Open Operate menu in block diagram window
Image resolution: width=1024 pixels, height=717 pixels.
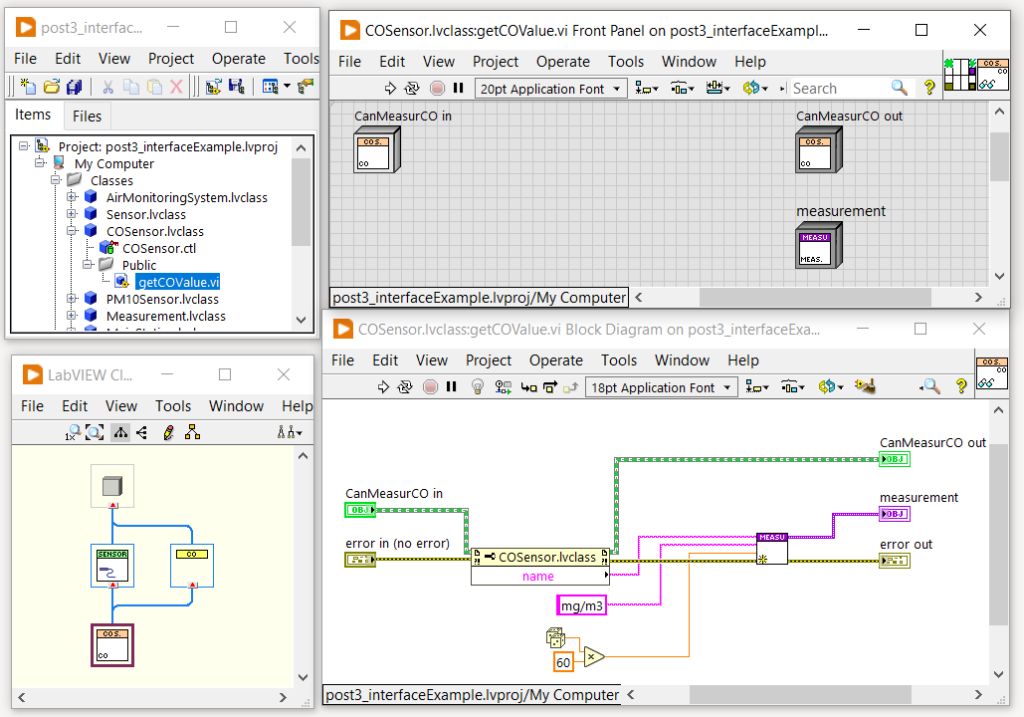555,360
